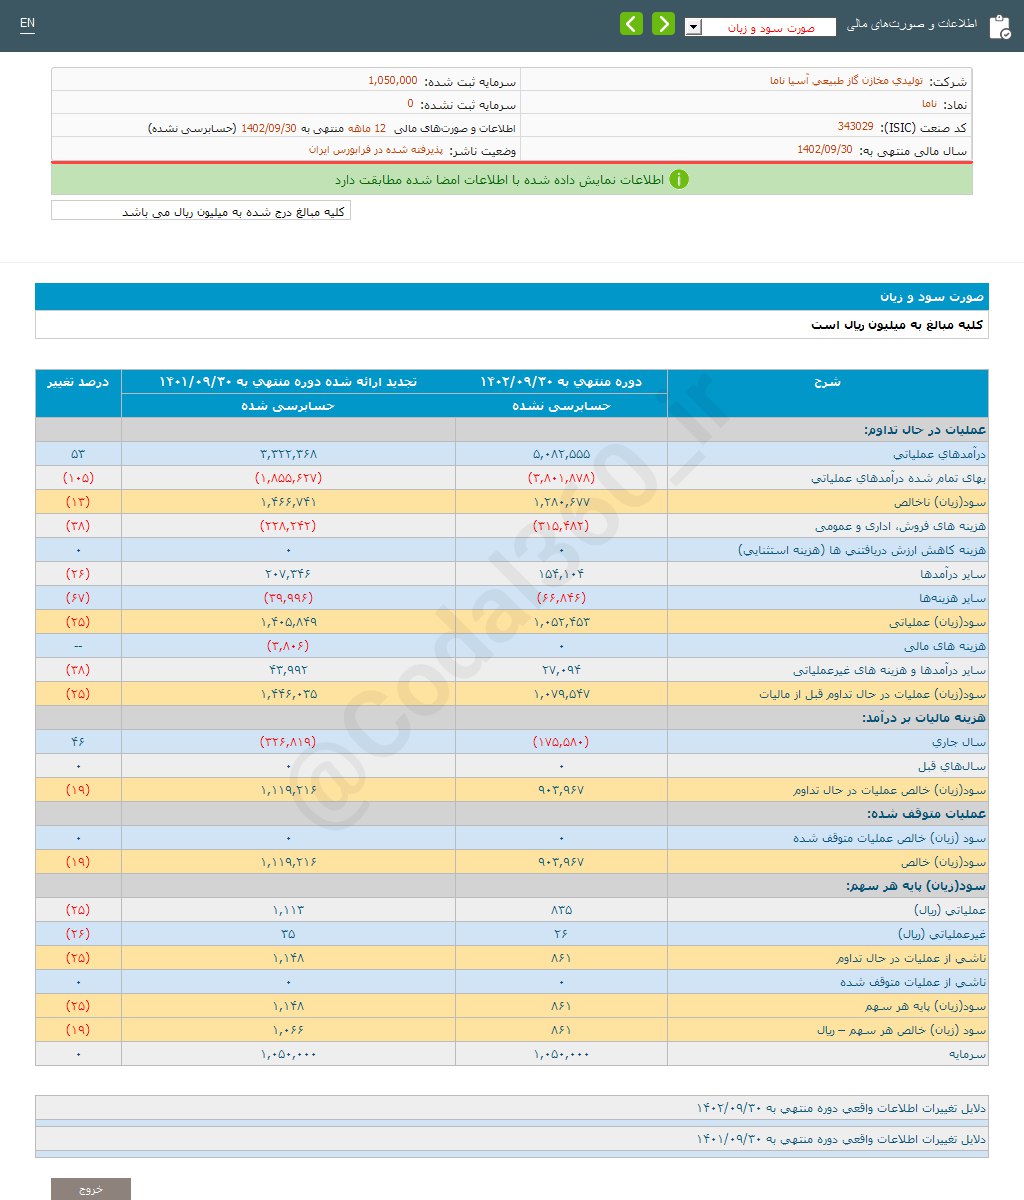This screenshot has width=1024, height=1200.
Task: Click operating revenue value ۵,۰۸۲,۵۵۵
Action: [562, 453]
